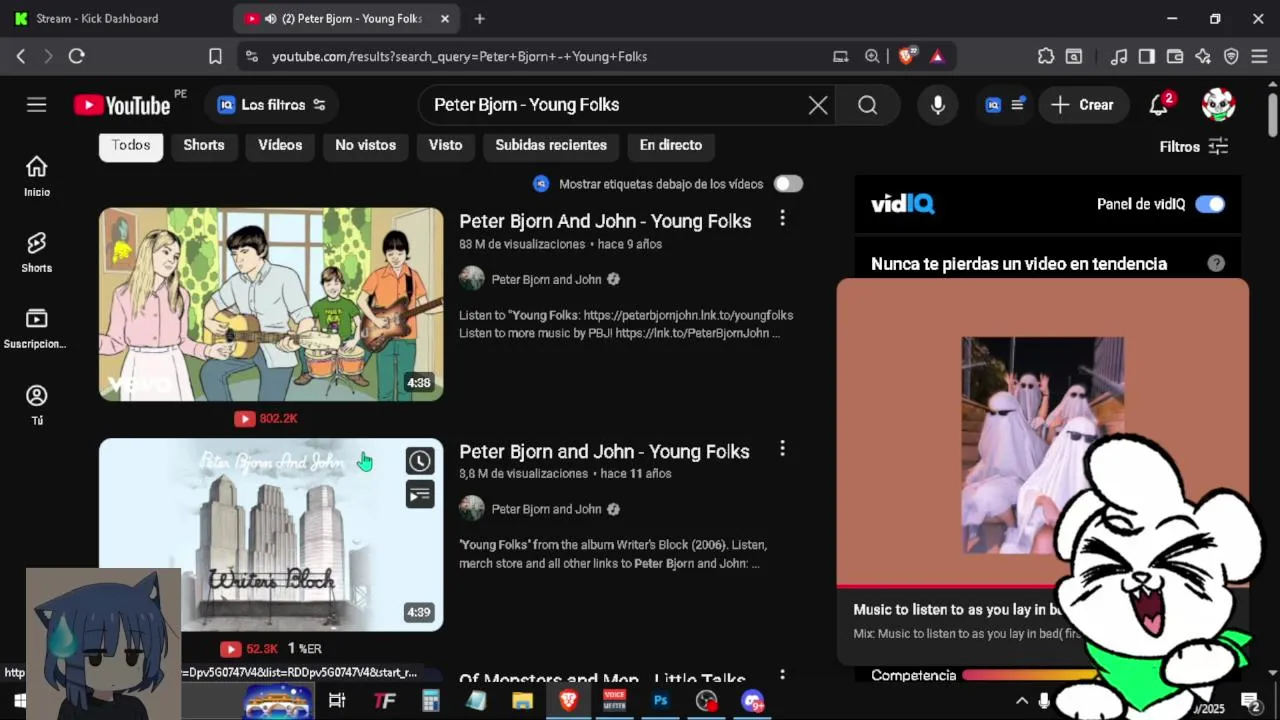The image size is (1280, 720).
Task: Select the Shorts filter chip
Action: (x=204, y=145)
